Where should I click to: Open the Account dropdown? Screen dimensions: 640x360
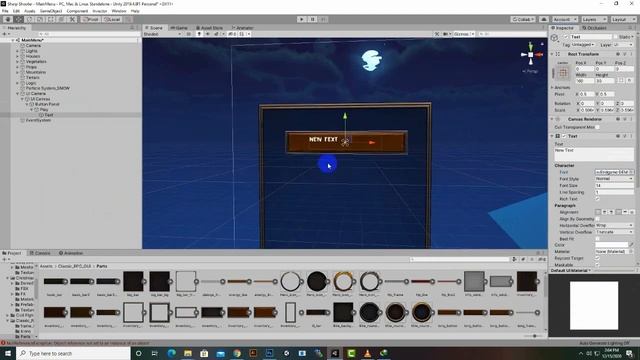click(x=564, y=19)
